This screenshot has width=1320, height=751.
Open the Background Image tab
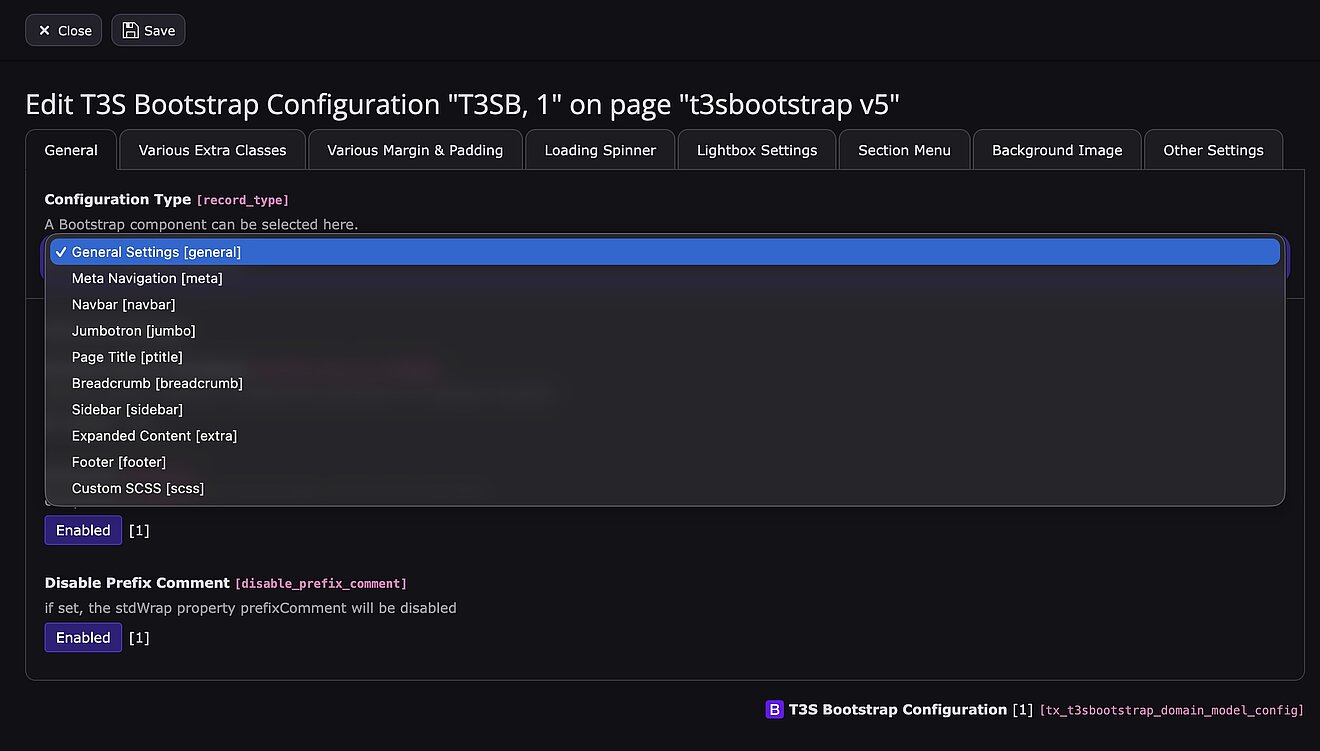coord(1056,150)
